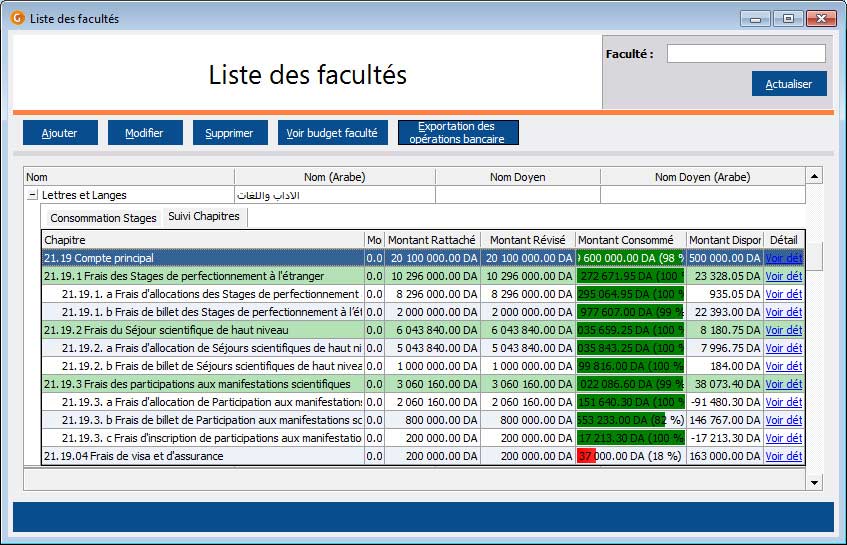Click the orange application icon in title bar
This screenshot has height=545, width=847.
[17, 18]
